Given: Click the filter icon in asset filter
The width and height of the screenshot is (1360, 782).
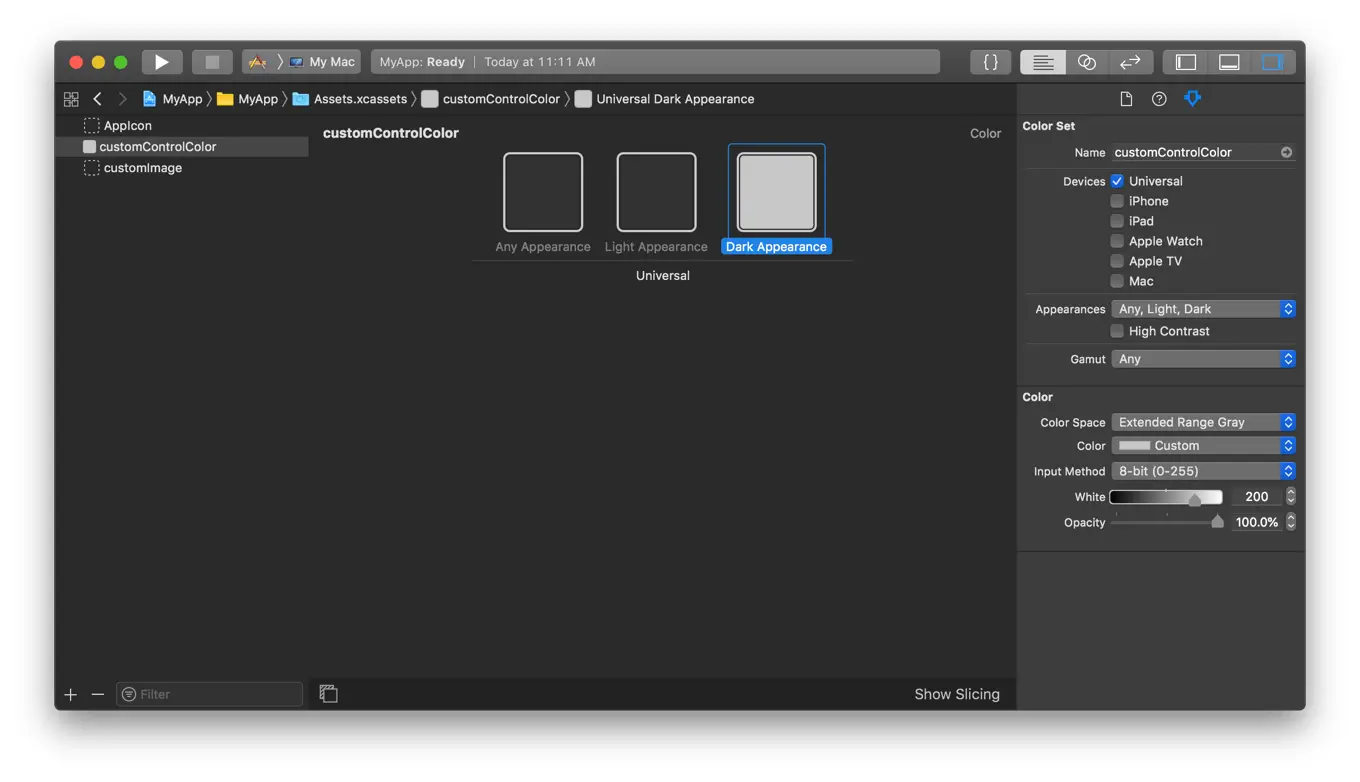Looking at the screenshot, I should (129, 694).
